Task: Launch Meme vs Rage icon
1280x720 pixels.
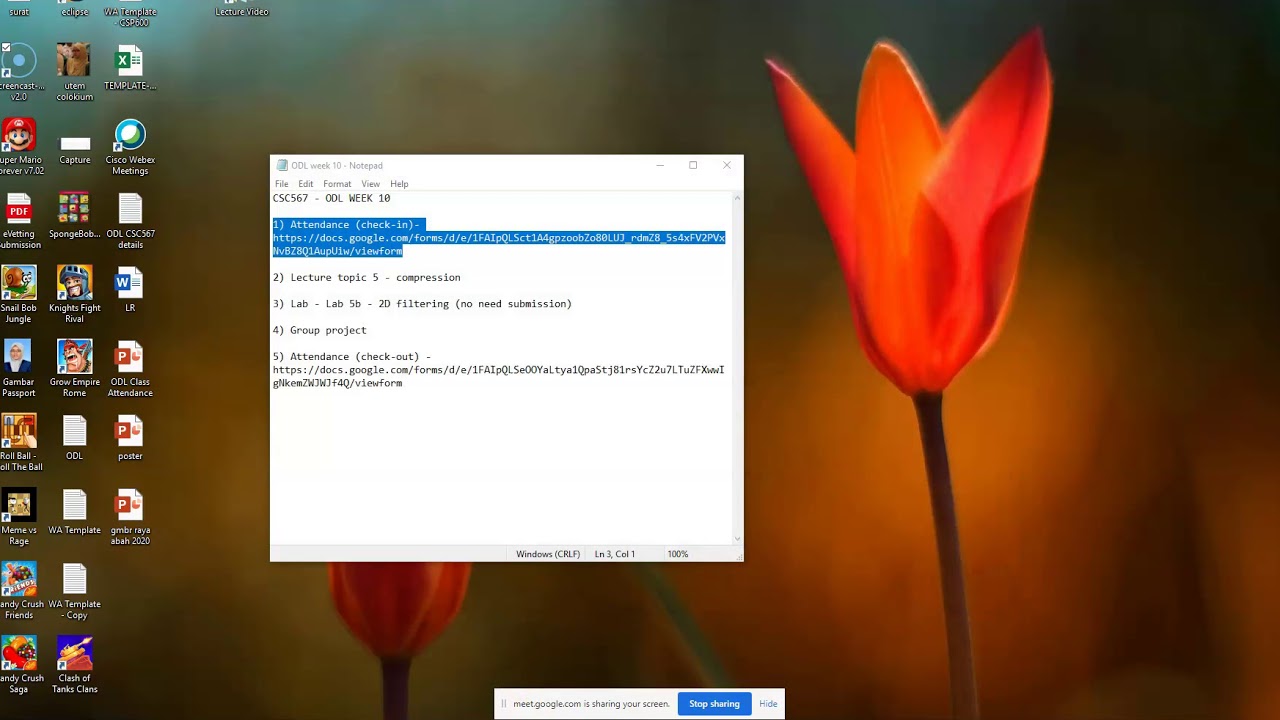Action: pos(19,517)
